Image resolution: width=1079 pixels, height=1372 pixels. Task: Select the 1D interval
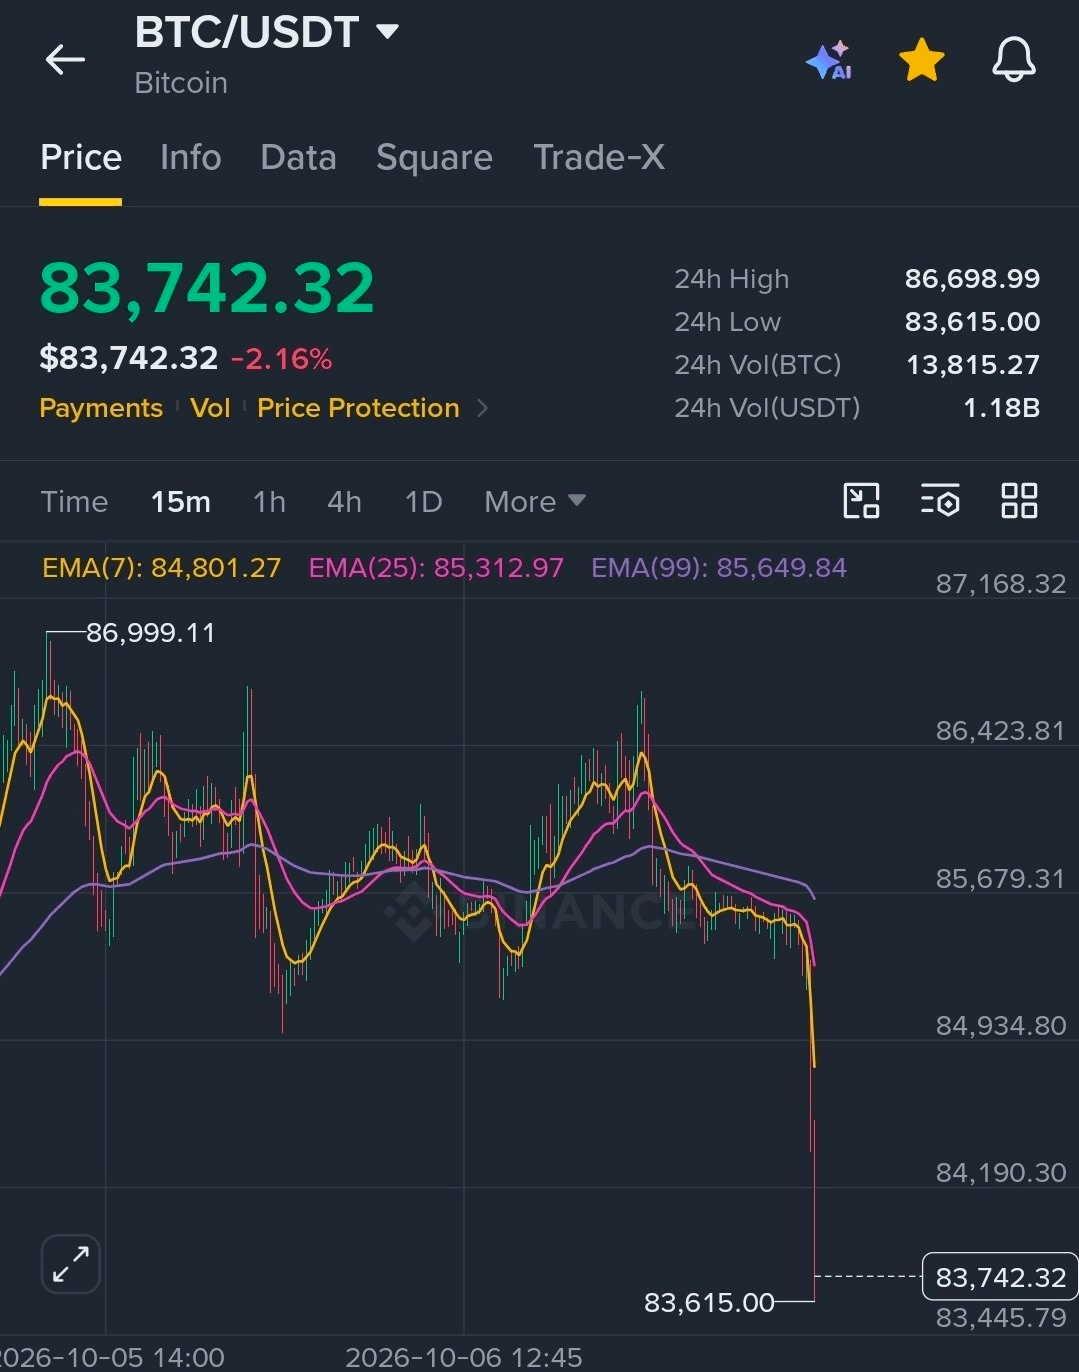tap(423, 501)
